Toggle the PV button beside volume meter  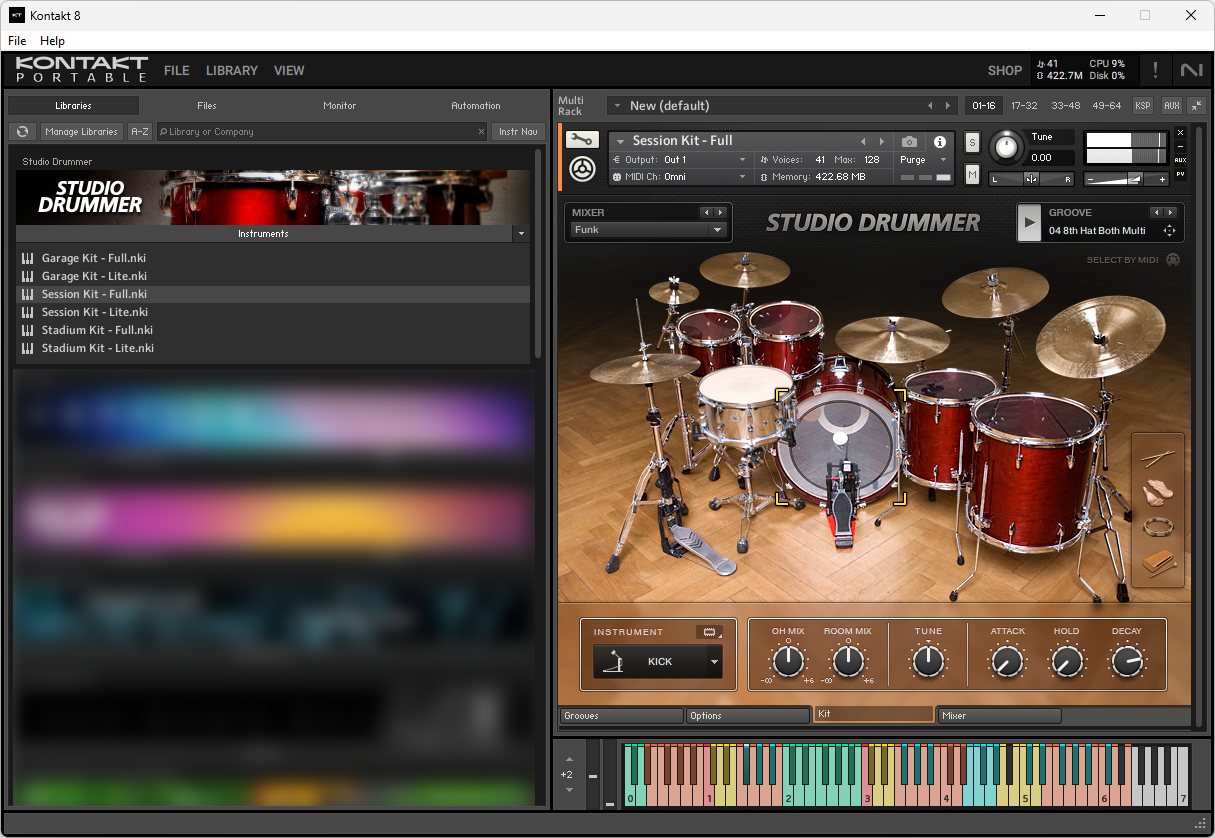point(1180,174)
